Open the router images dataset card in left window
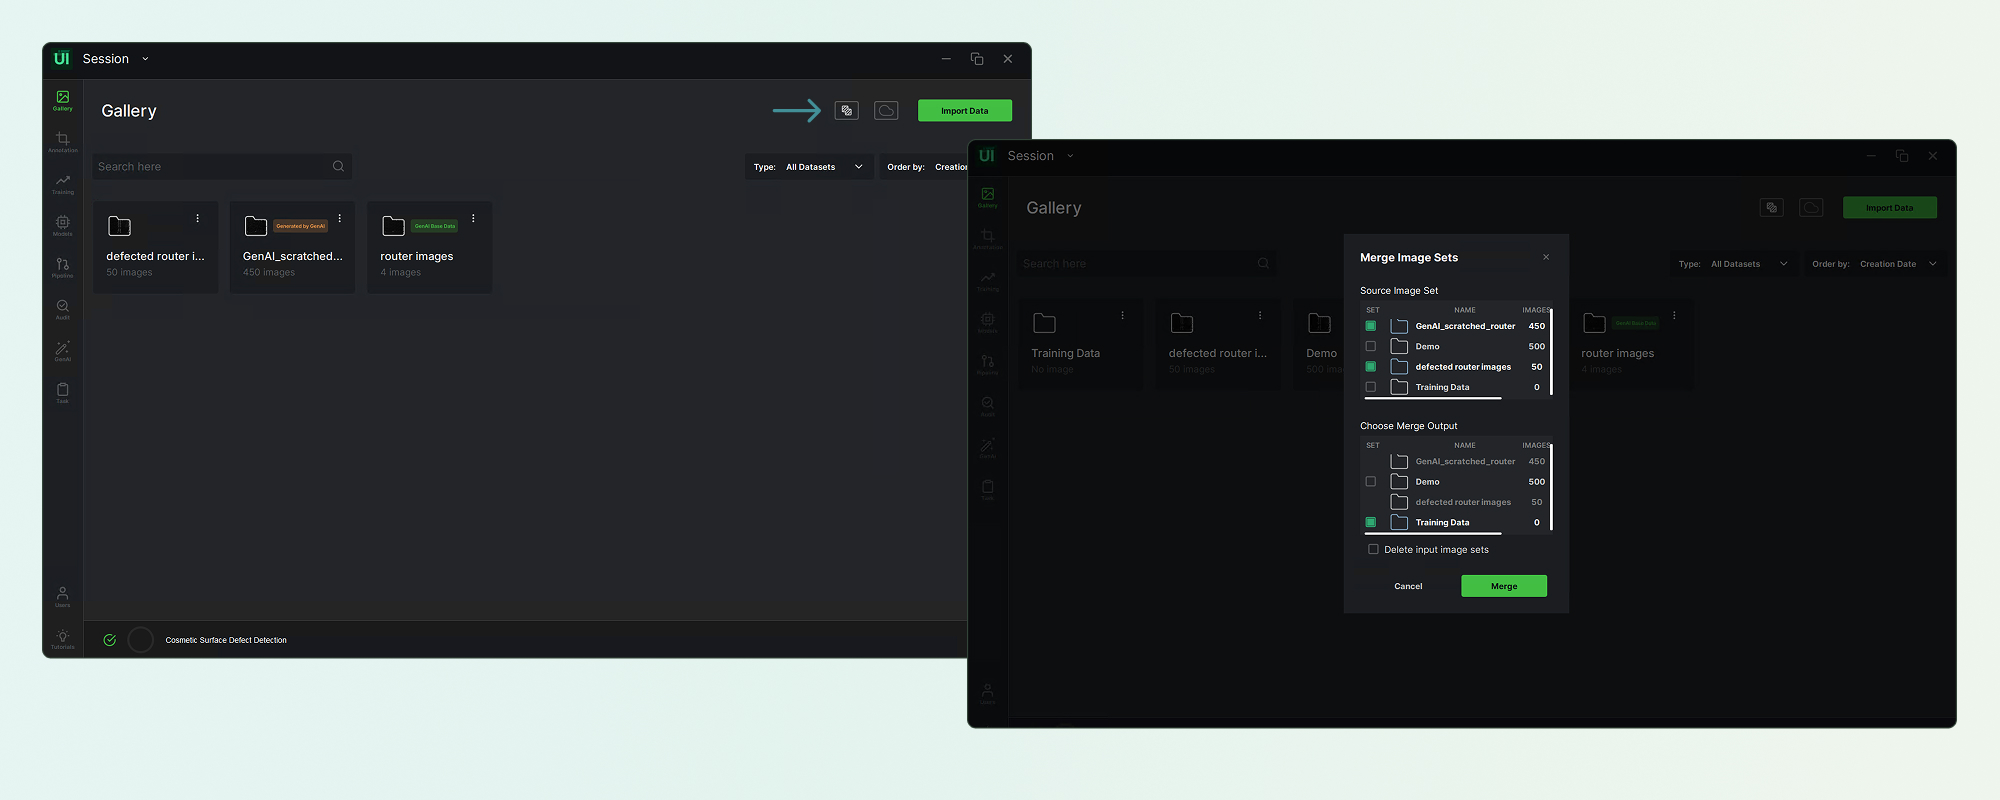Image resolution: width=2000 pixels, height=800 pixels. point(429,247)
